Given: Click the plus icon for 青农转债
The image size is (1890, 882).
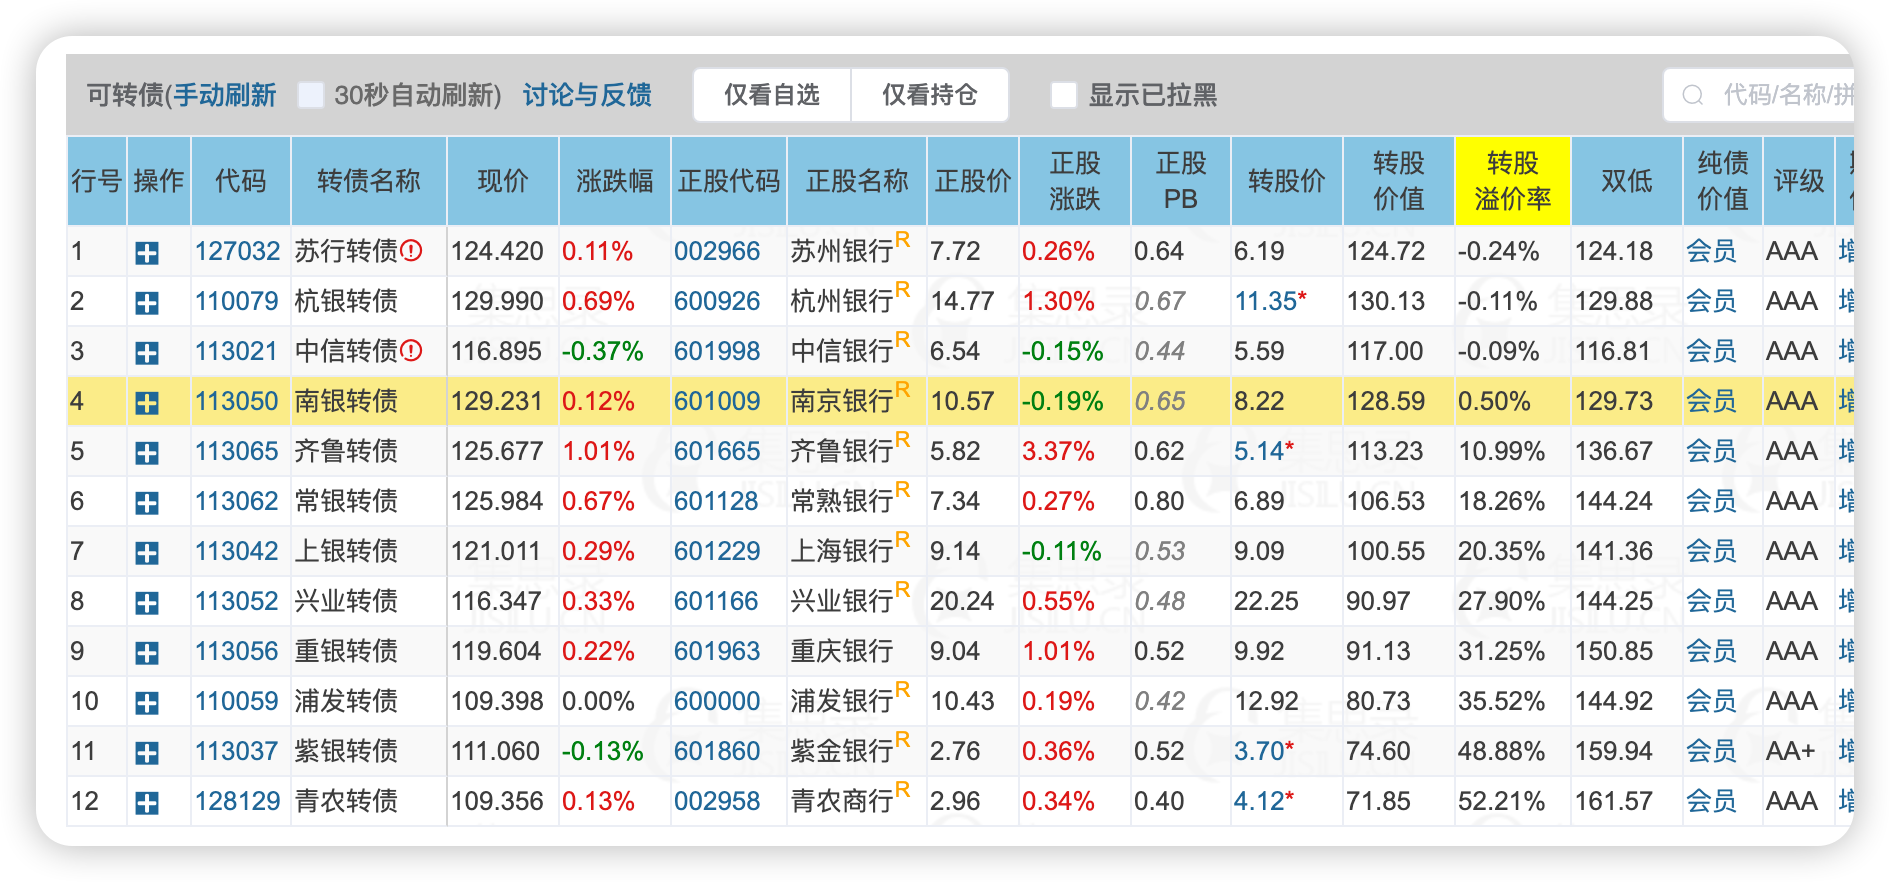Looking at the screenshot, I should (x=147, y=803).
